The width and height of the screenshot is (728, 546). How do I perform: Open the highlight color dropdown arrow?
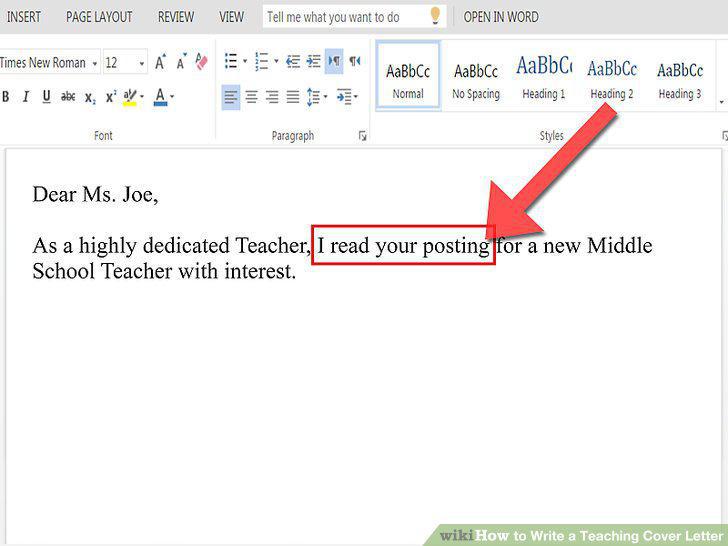[x=142, y=97]
